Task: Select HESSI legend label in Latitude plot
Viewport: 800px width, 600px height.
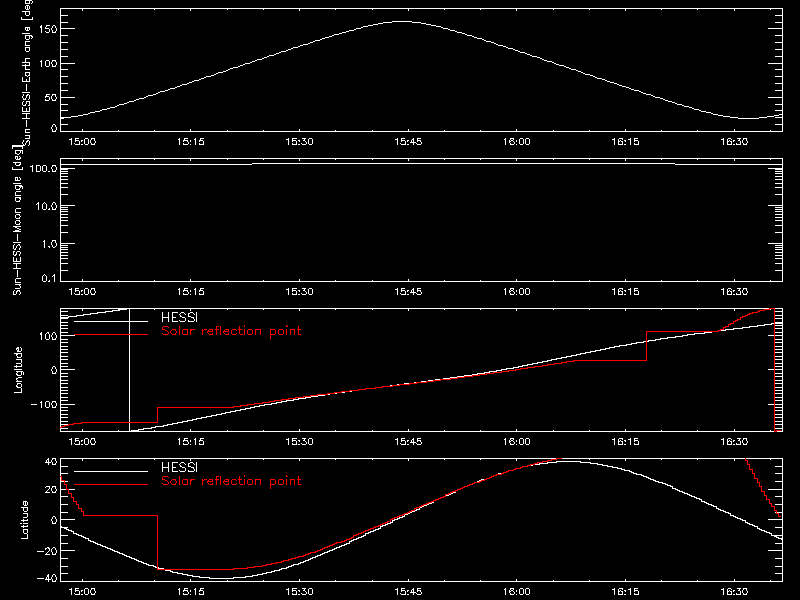Action: (179, 467)
